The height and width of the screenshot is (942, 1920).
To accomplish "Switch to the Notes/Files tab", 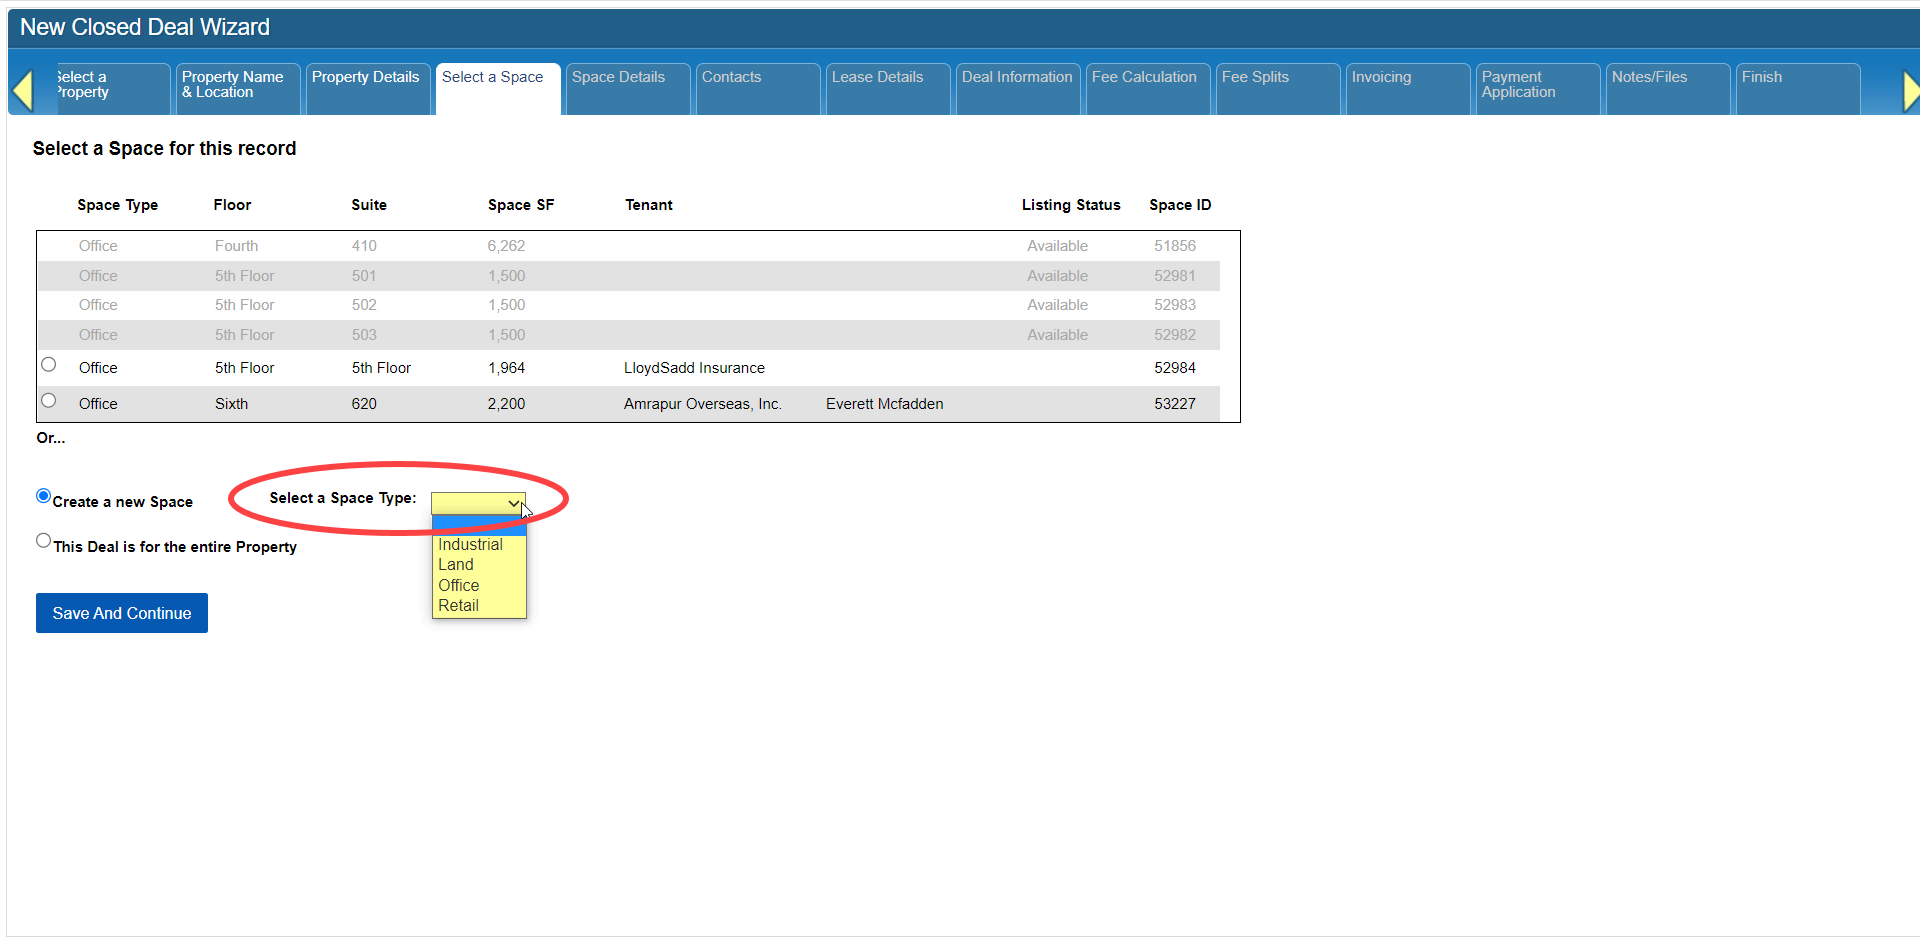I will [x=1649, y=78].
